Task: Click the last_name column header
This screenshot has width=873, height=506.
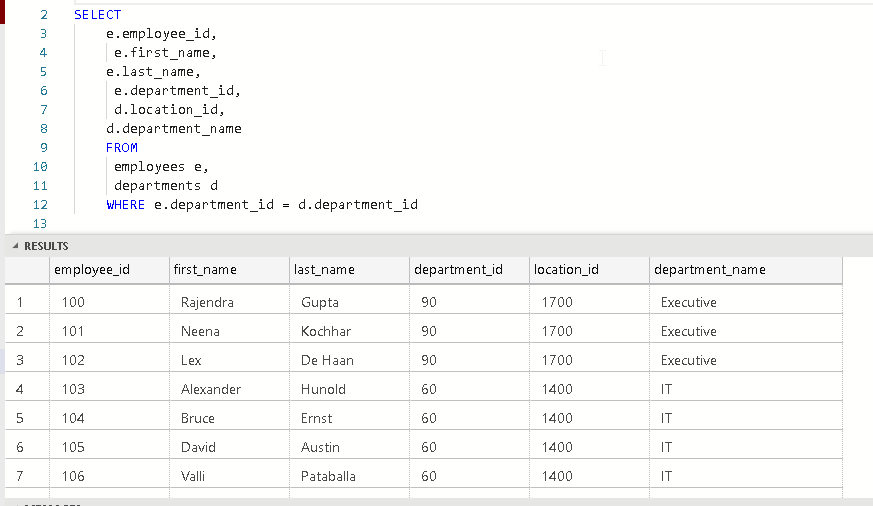Action: point(324,270)
